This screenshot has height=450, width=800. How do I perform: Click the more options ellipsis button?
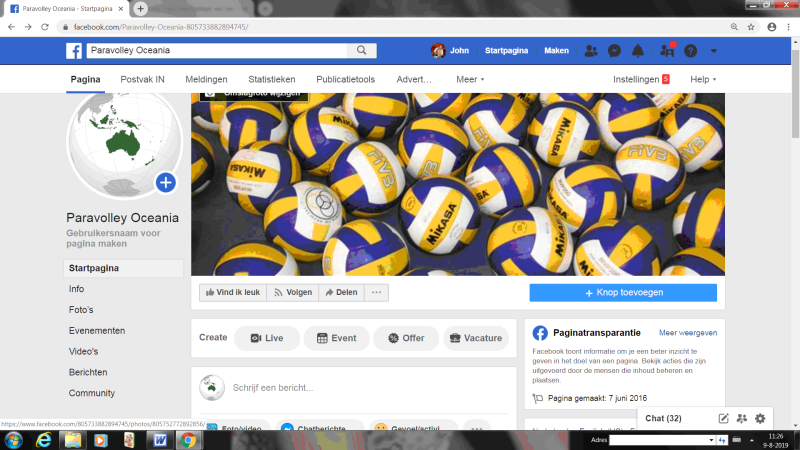click(x=377, y=292)
